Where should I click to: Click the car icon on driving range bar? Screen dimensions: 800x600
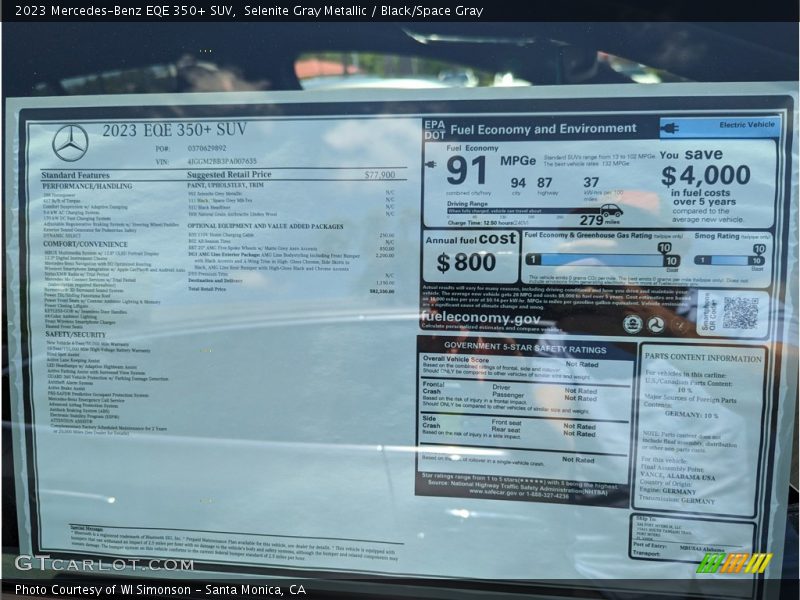pyautogui.click(x=611, y=211)
